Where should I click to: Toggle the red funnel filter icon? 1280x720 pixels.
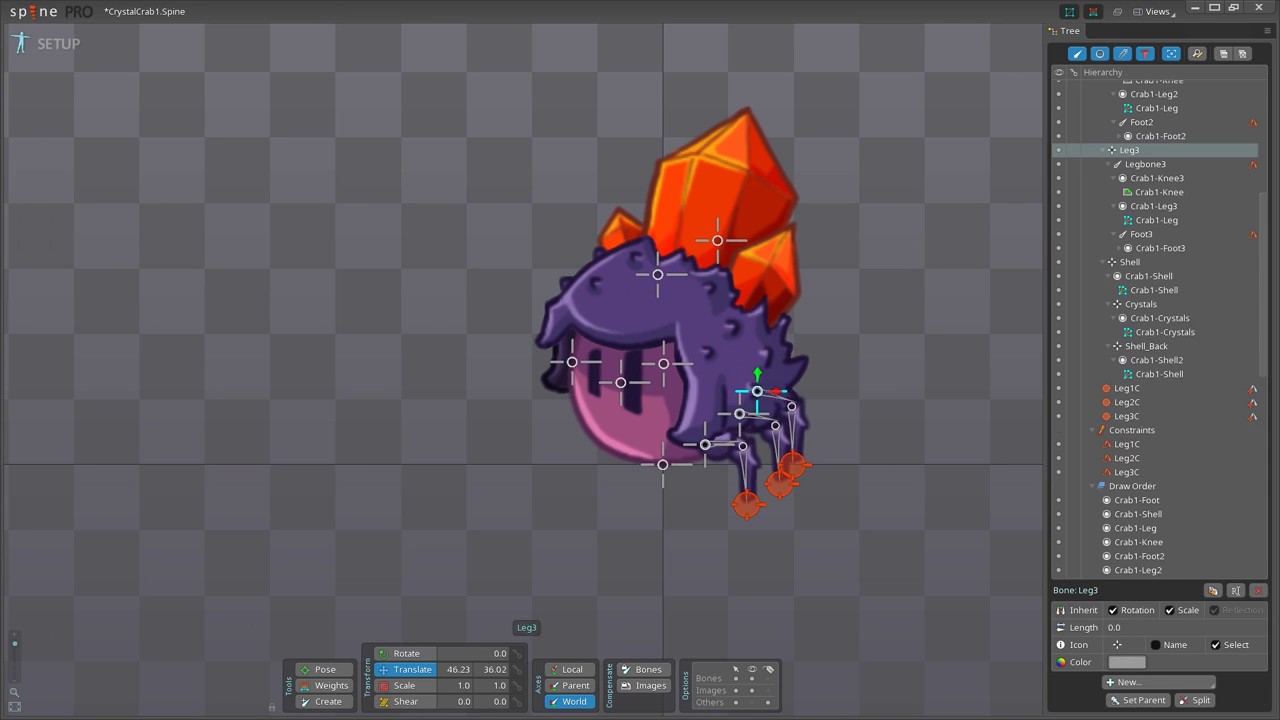1146,54
